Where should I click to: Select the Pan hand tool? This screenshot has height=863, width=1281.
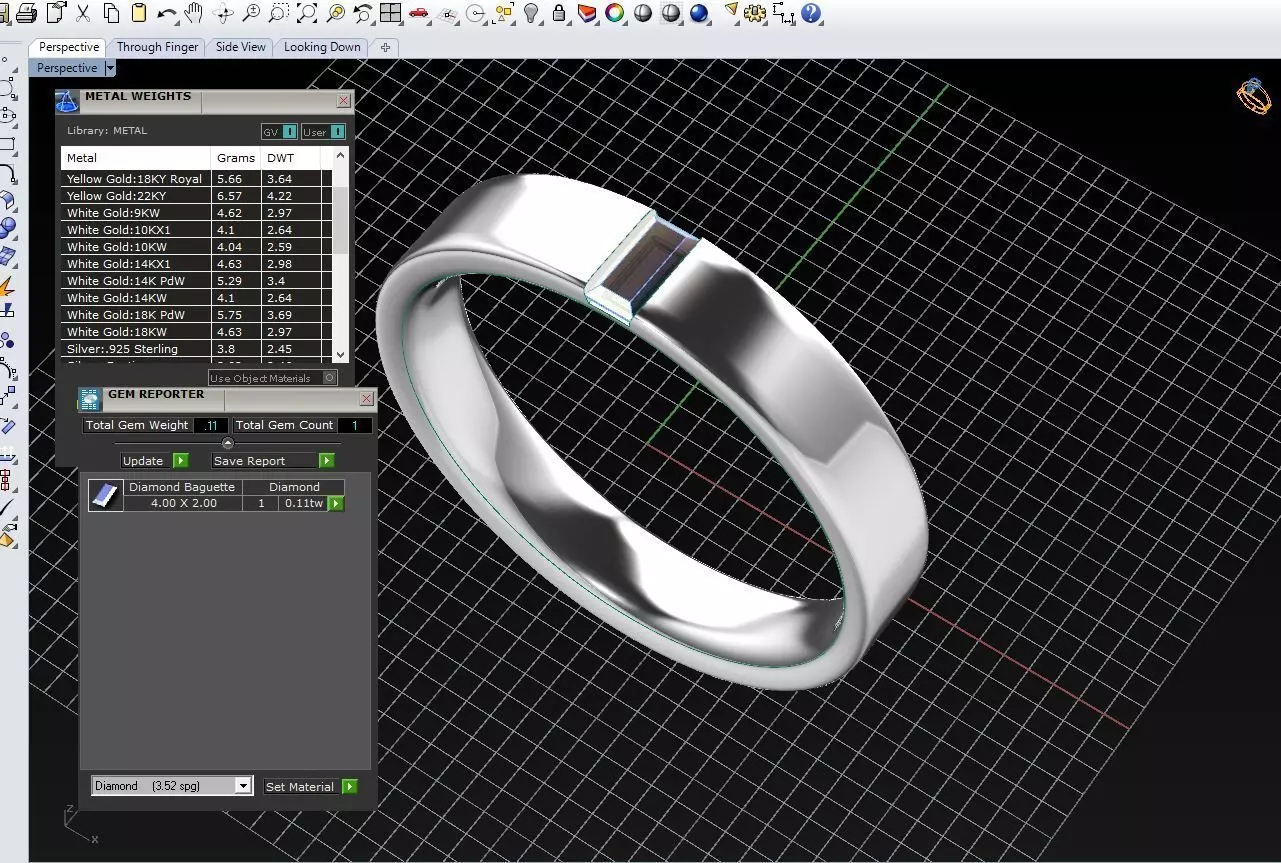(195, 13)
